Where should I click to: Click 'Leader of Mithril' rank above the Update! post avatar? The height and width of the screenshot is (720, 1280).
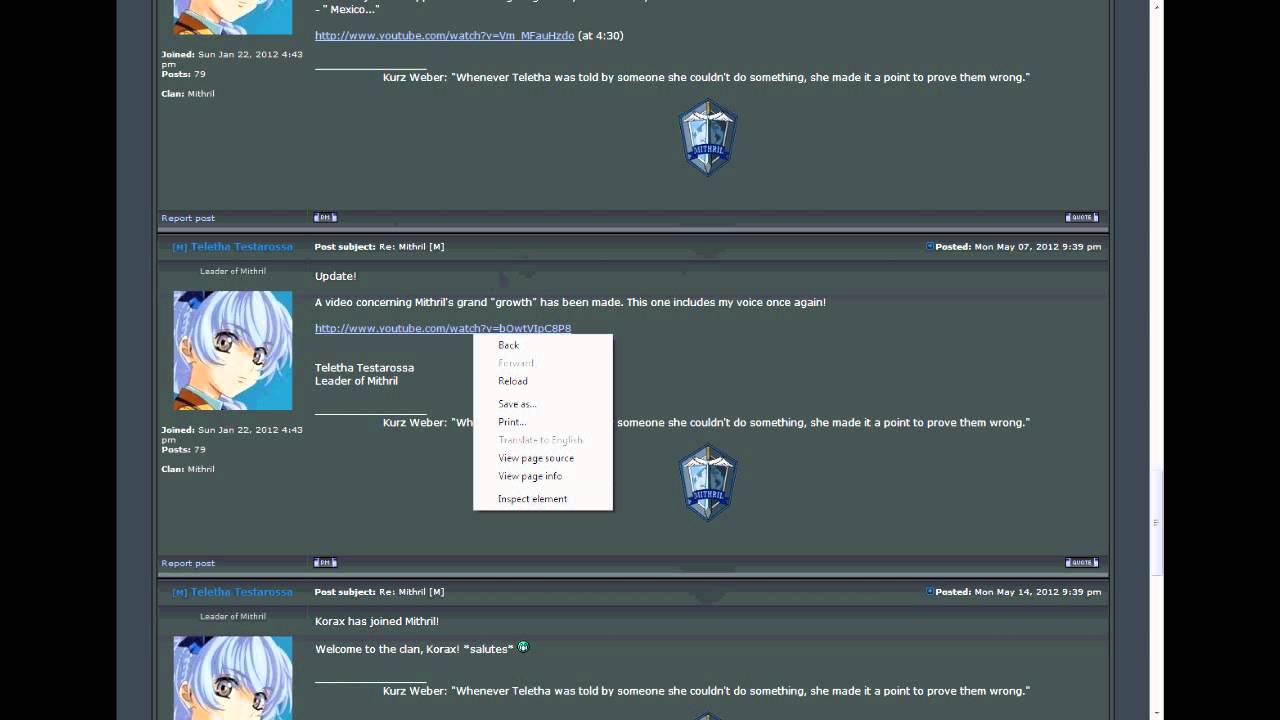[x=233, y=271]
